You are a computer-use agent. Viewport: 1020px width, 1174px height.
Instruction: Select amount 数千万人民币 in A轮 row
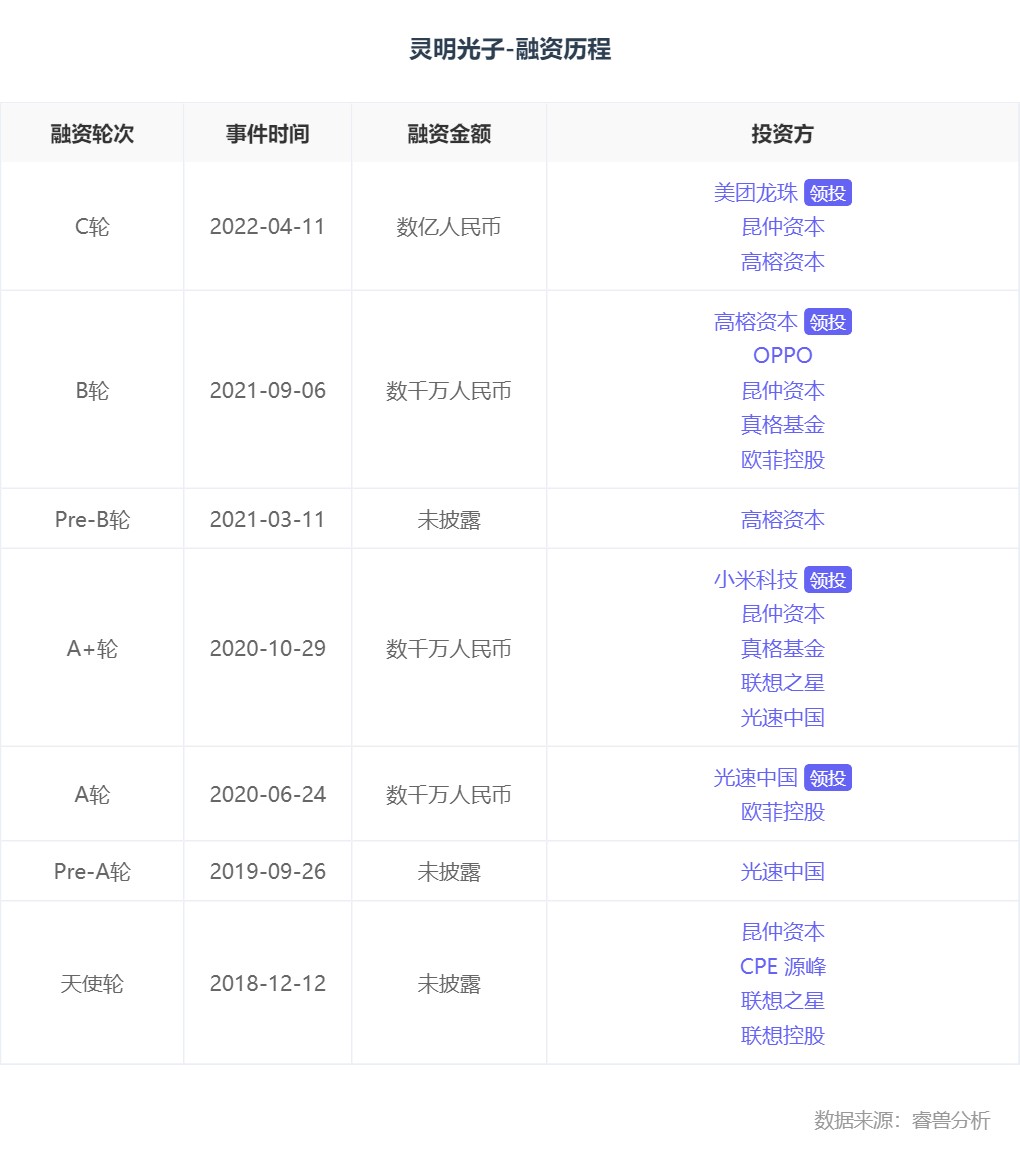pyautogui.click(x=449, y=794)
